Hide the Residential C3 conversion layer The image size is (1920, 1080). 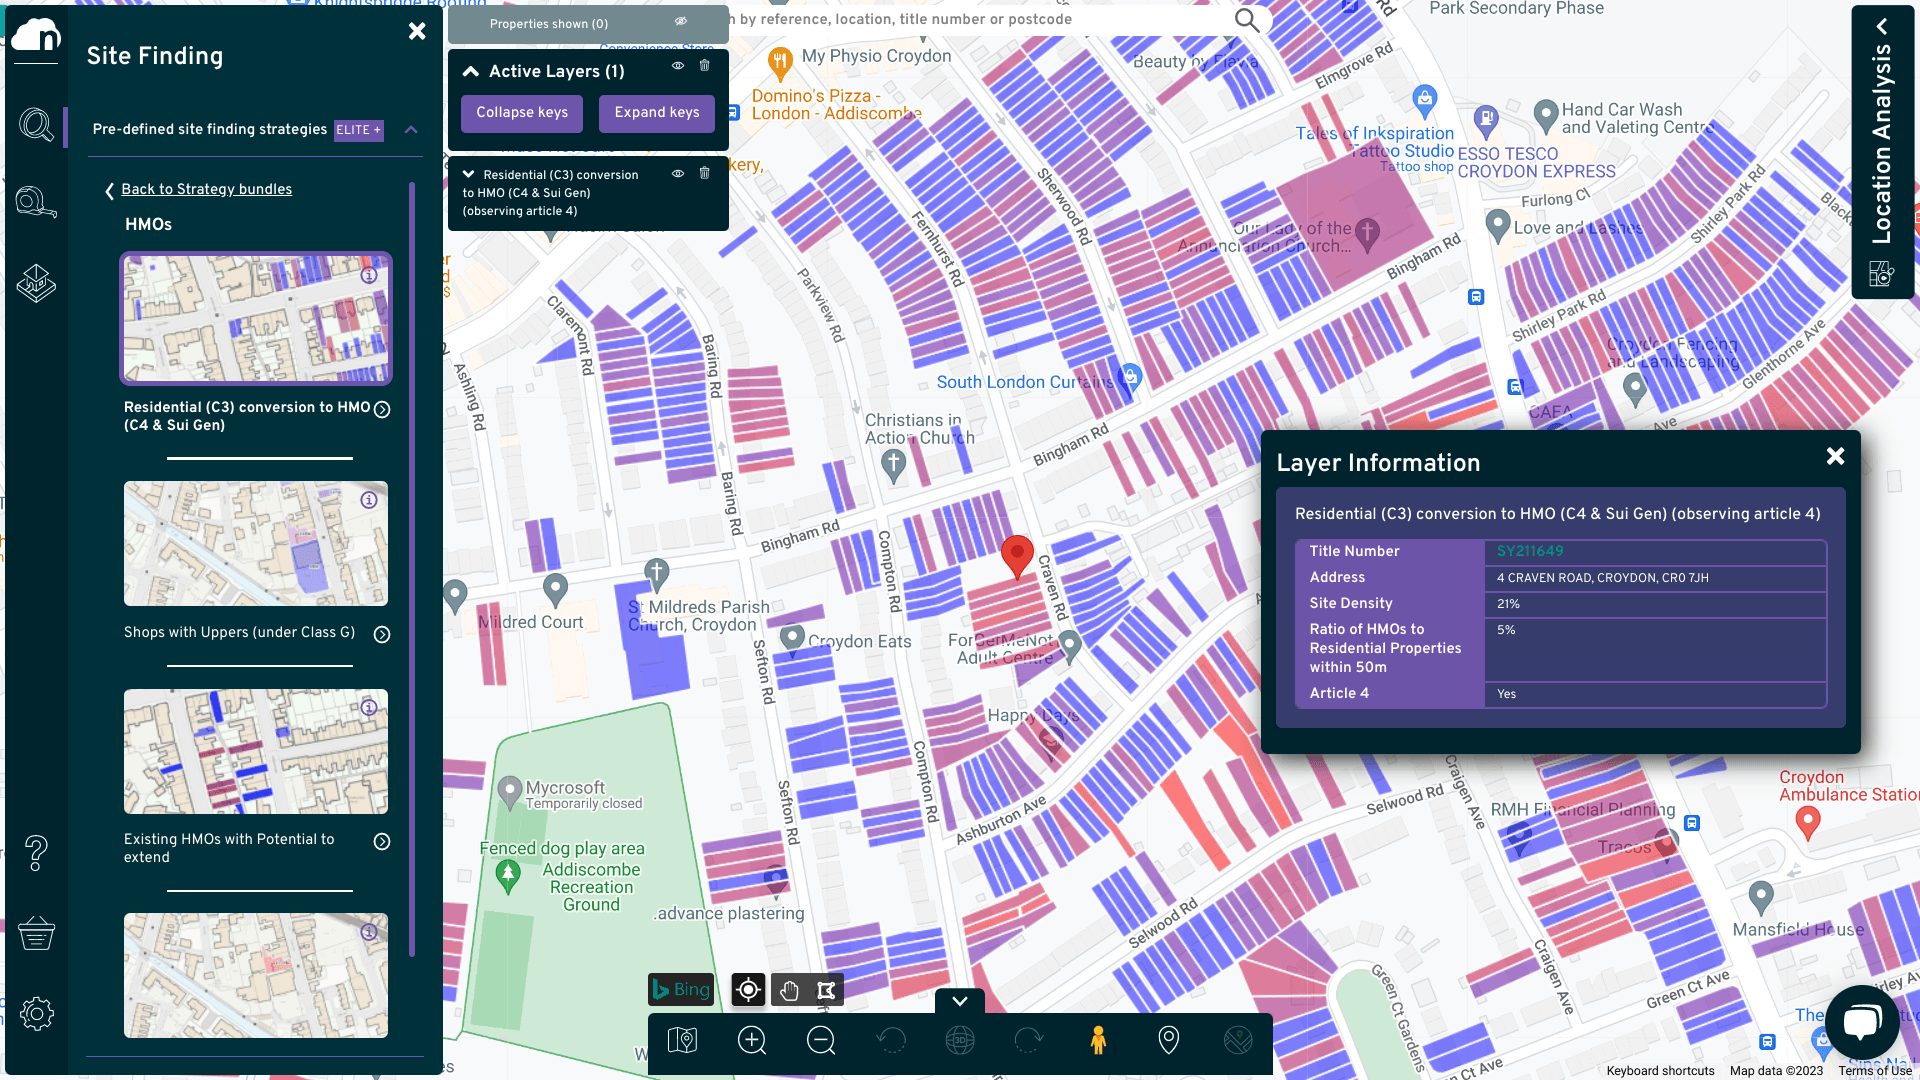point(678,174)
